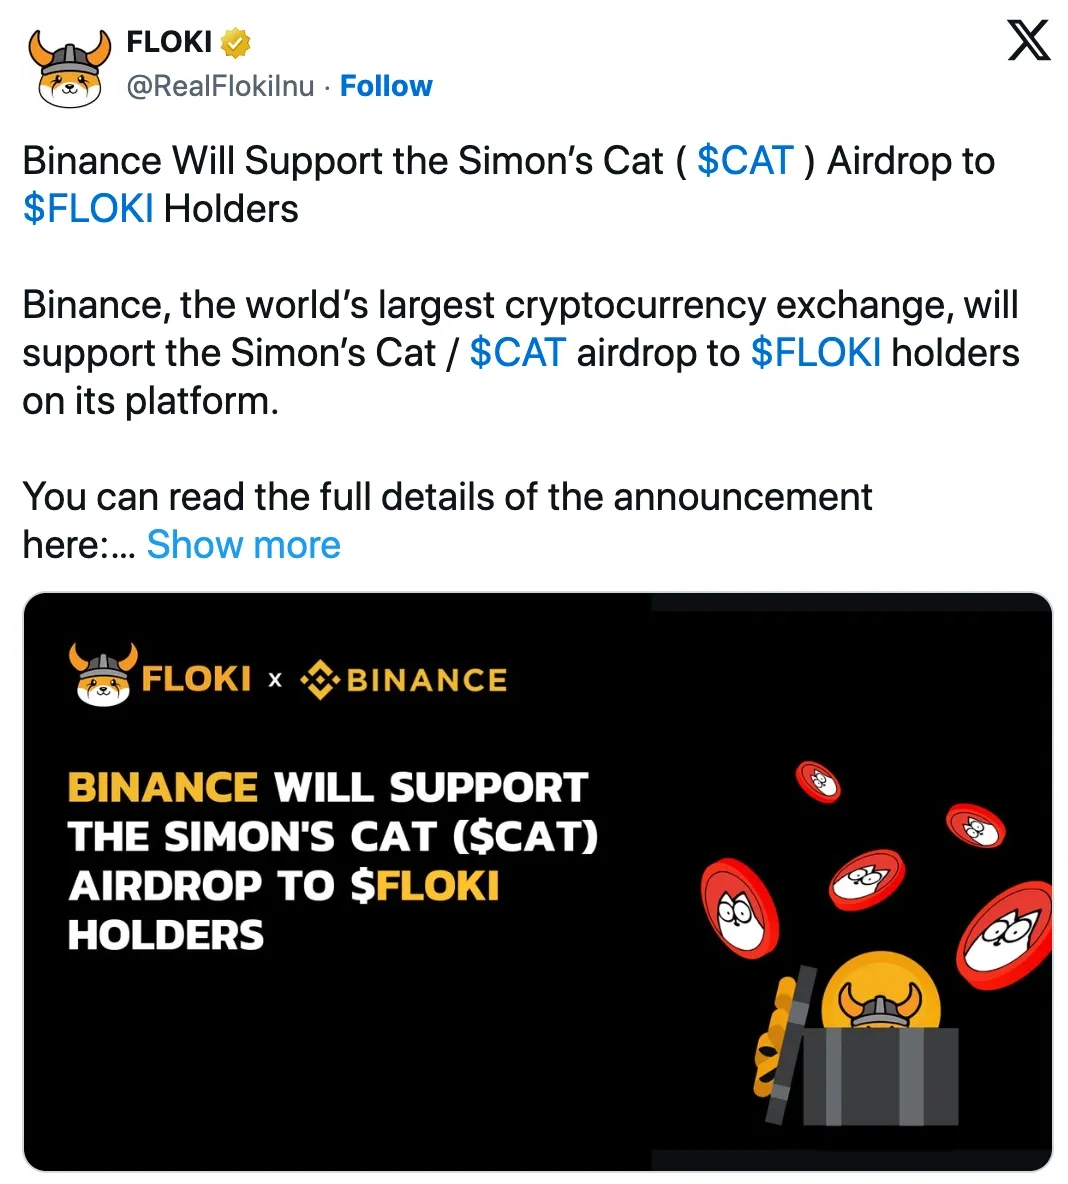Click the Follow button next to the handle
This screenshot has width=1068, height=1184.
[387, 86]
